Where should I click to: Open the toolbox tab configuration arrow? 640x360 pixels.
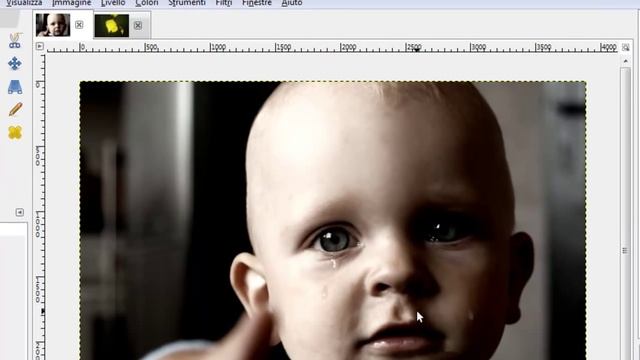(x=20, y=212)
